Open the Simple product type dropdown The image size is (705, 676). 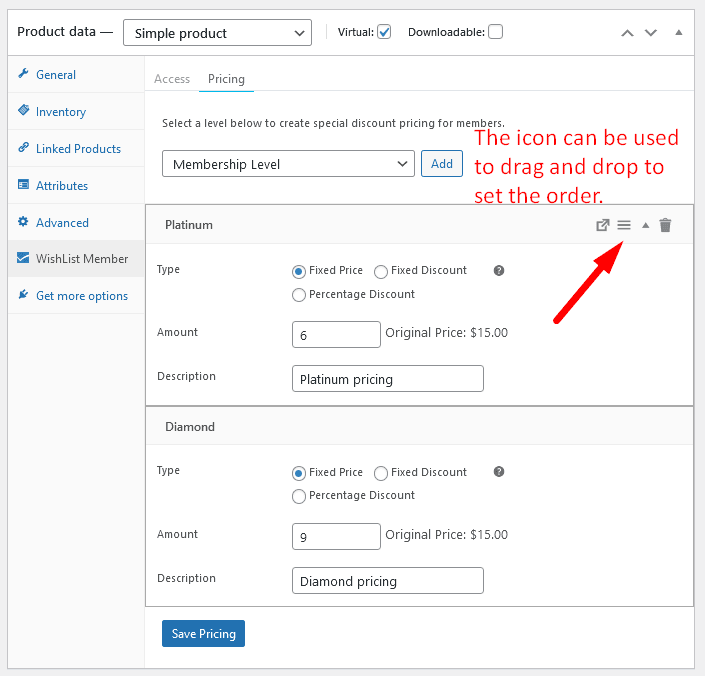click(x=217, y=32)
